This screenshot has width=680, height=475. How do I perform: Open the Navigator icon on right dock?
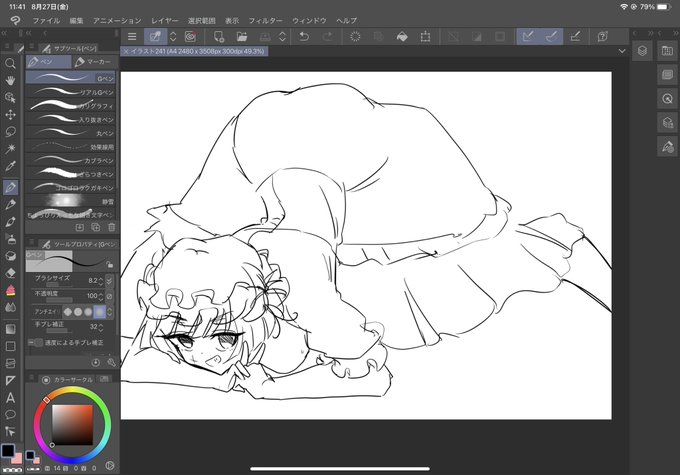[667, 99]
